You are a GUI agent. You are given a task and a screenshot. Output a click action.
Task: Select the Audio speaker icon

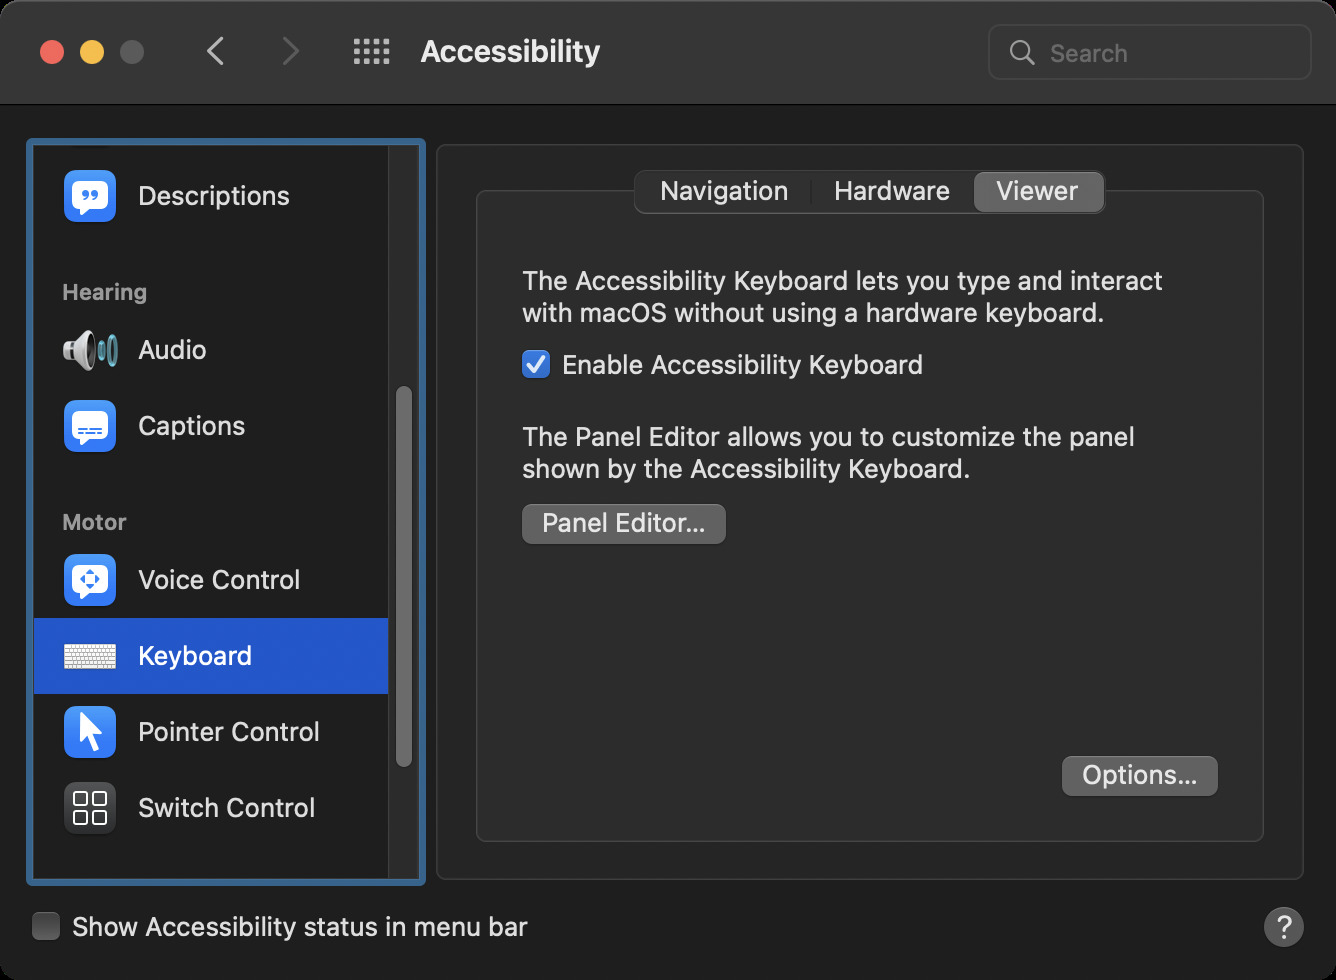[x=90, y=350]
